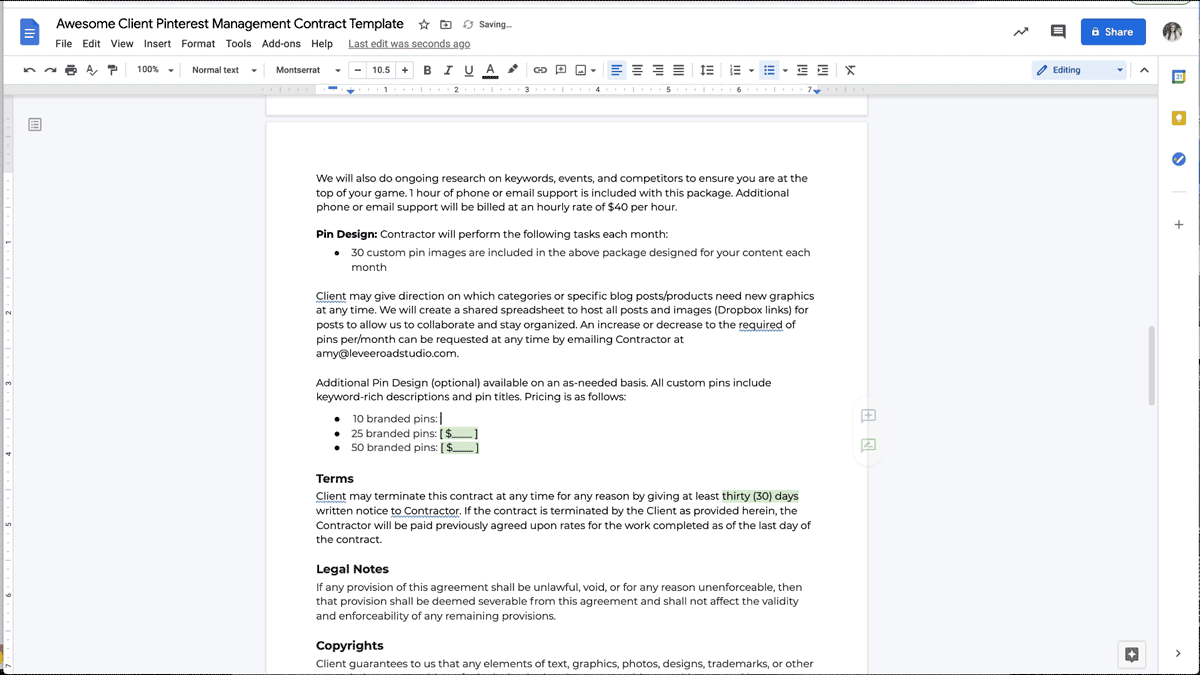Open 'Last edit was seconds ago' link

[x=409, y=44]
